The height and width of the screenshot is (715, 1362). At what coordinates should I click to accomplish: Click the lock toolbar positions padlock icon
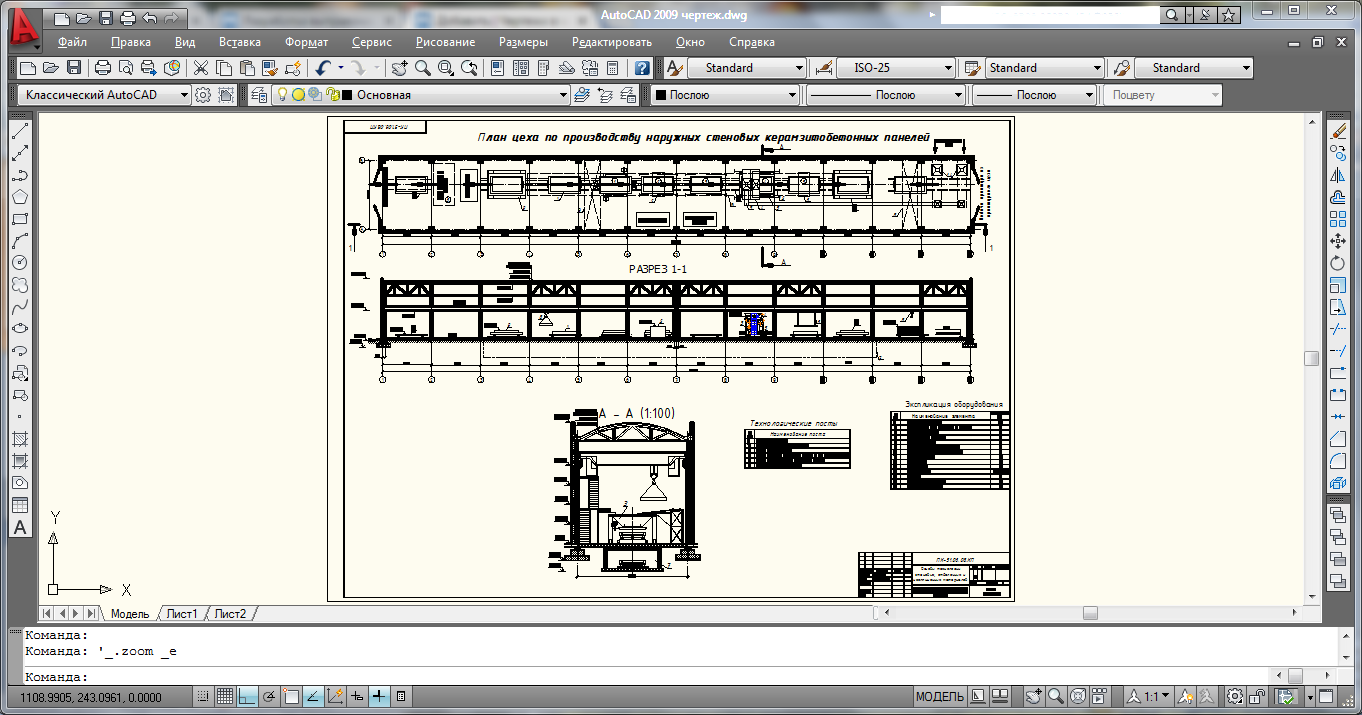[1259, 696]
